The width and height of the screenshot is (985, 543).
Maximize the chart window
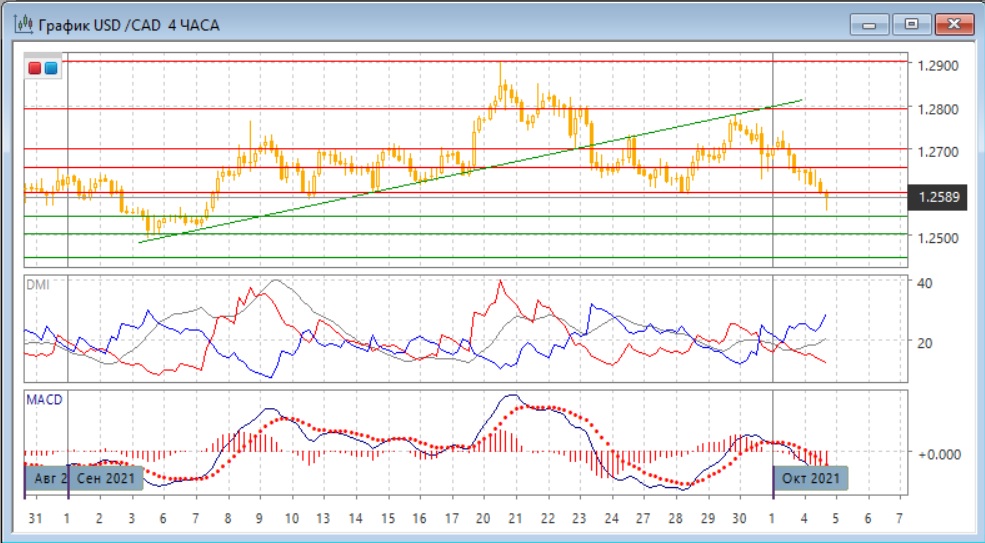(912, 25)
